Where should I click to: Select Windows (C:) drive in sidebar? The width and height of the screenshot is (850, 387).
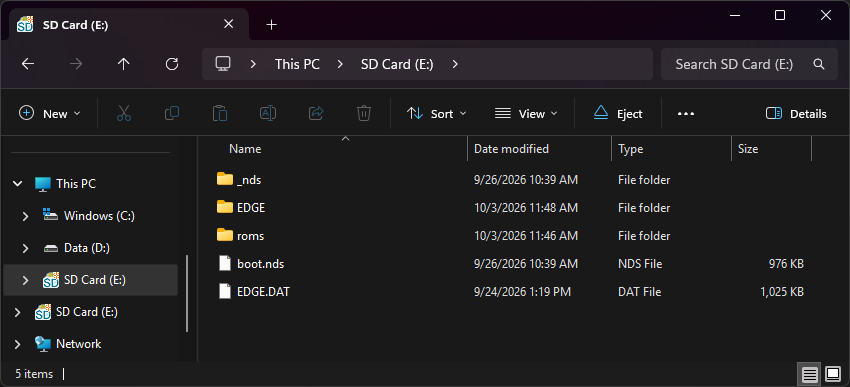tap(99, 216)
